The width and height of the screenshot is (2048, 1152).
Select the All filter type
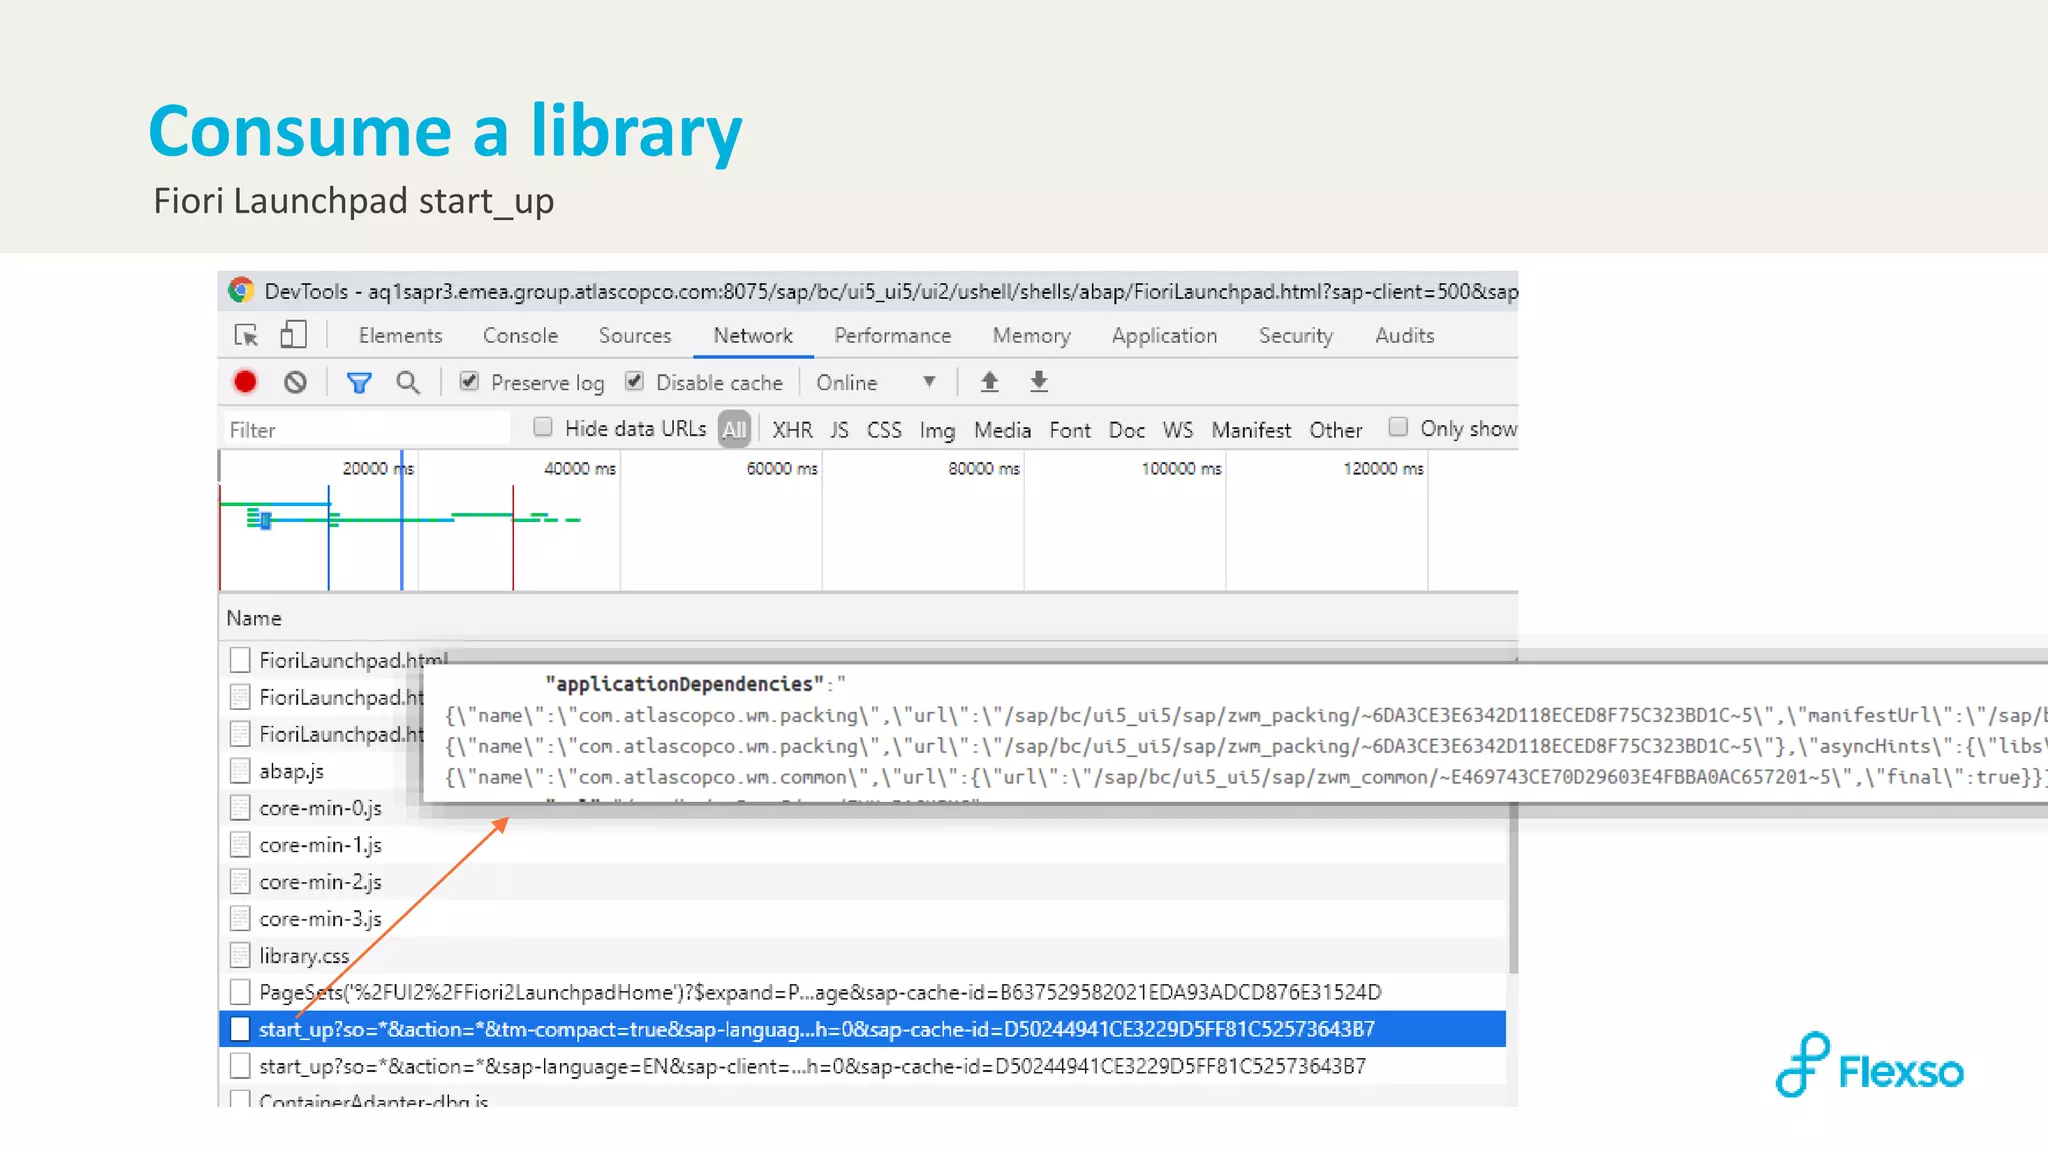735,429
